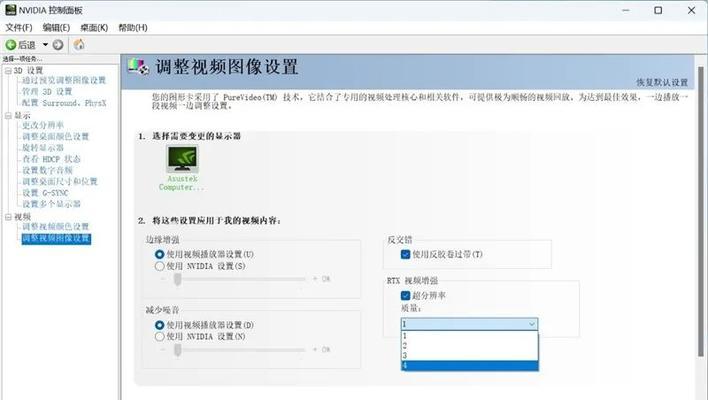
Task: Open 通过预览调整图像设置 in the tree
Action: 64,80
